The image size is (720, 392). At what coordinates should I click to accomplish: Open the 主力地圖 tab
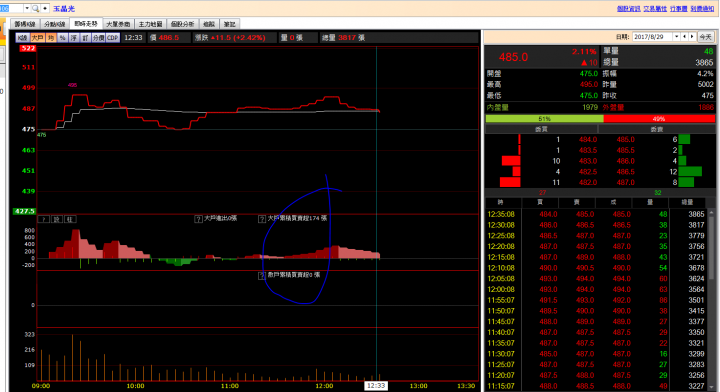click(150, 24)
